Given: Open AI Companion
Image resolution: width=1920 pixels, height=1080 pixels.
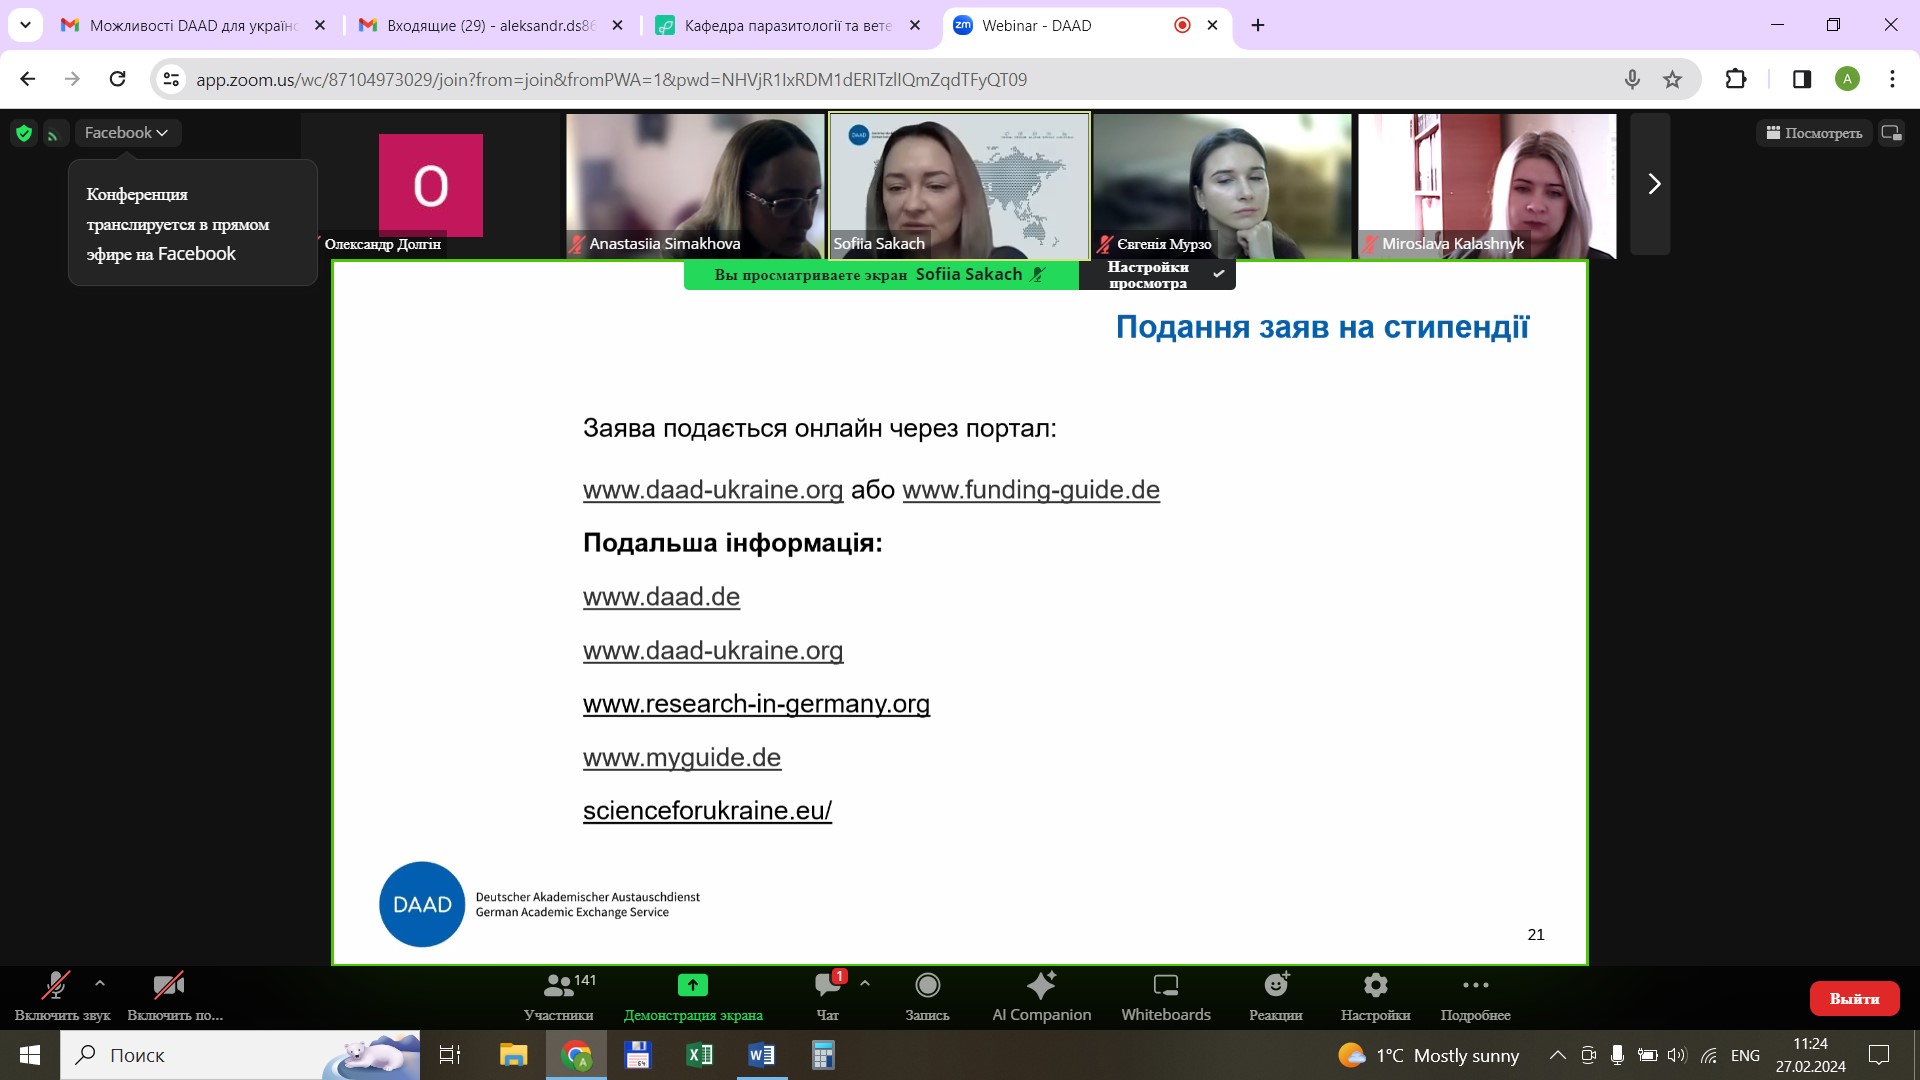Looking at the screenshot, I should pos(1041,996).
